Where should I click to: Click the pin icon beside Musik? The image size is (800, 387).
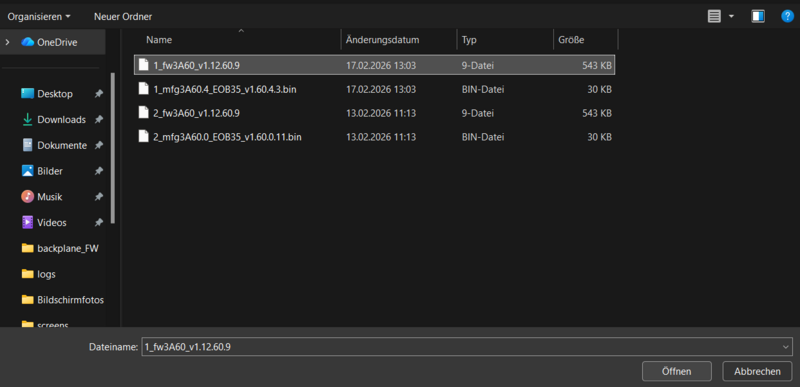(98, 196)
